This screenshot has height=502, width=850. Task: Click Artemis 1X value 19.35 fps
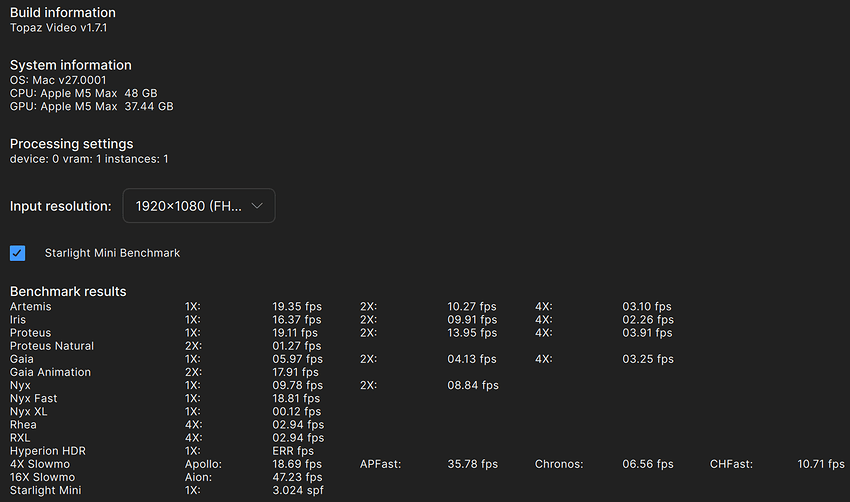pyautogui.click(x=297, y=306)
